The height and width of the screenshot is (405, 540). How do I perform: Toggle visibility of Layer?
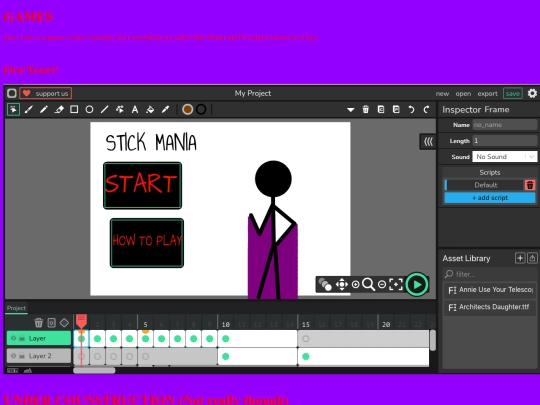(13, 338)
